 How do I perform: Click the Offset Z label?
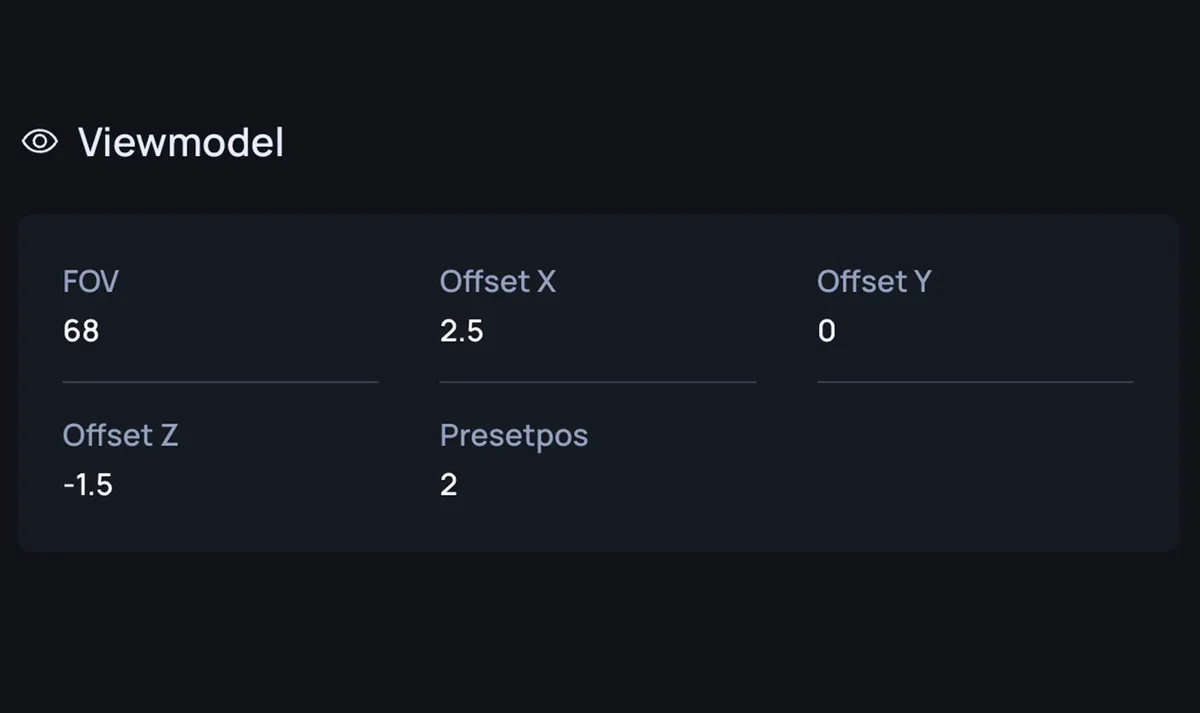pyautogui.click(x=120, y=435)
